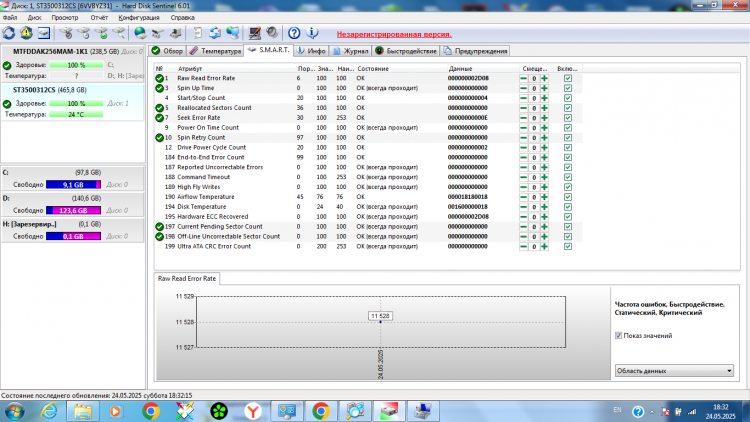The width and height of the screenshot is (750, 422).
Task: Click the green status icon of Raw Read Error Rate
Action: click(x=159, y=78)
